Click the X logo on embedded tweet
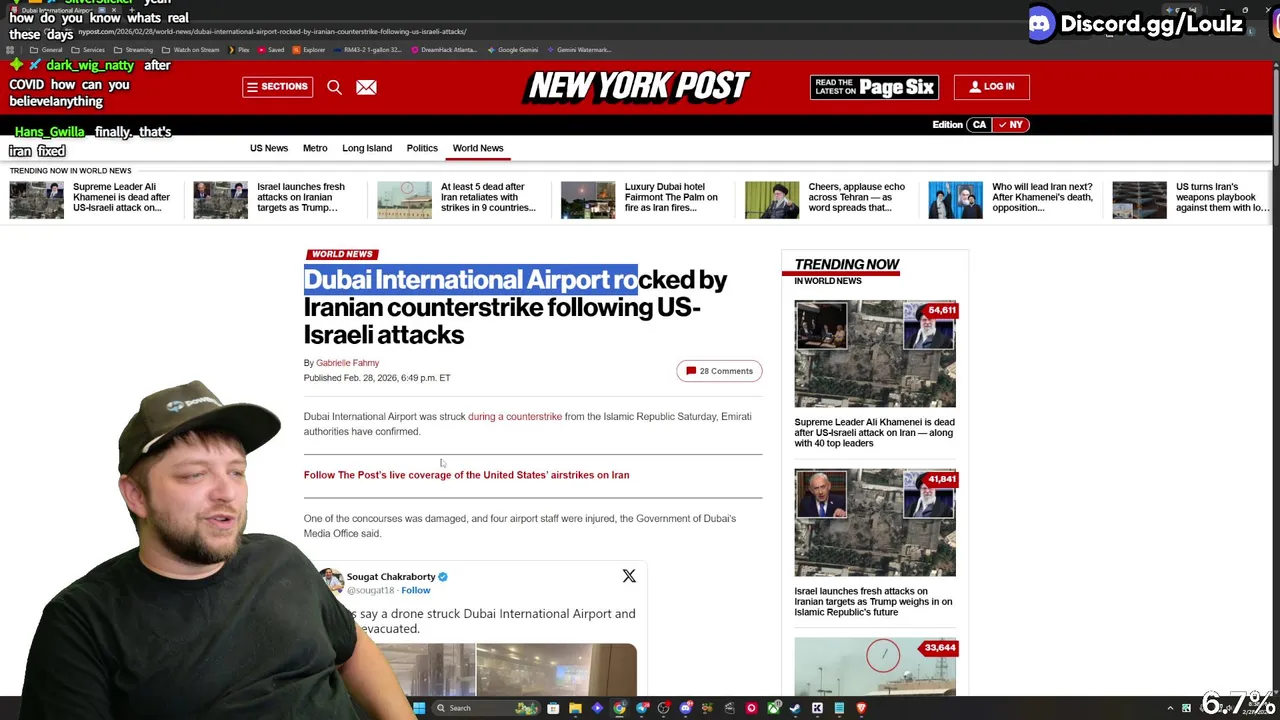This screenshot has height=720, width=1280. 629,576
